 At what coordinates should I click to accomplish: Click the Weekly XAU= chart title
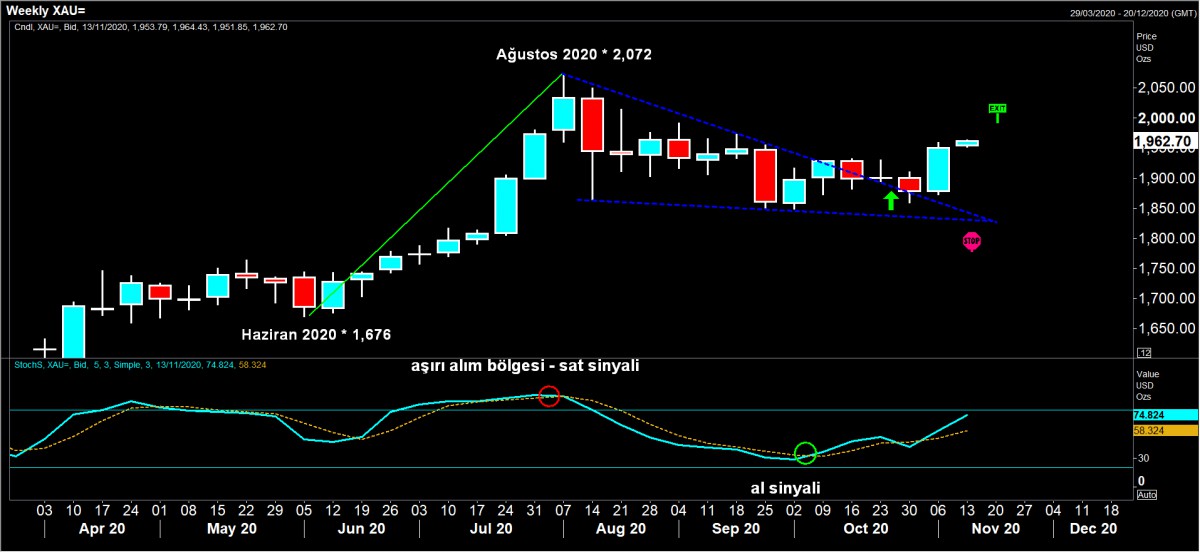46,9
